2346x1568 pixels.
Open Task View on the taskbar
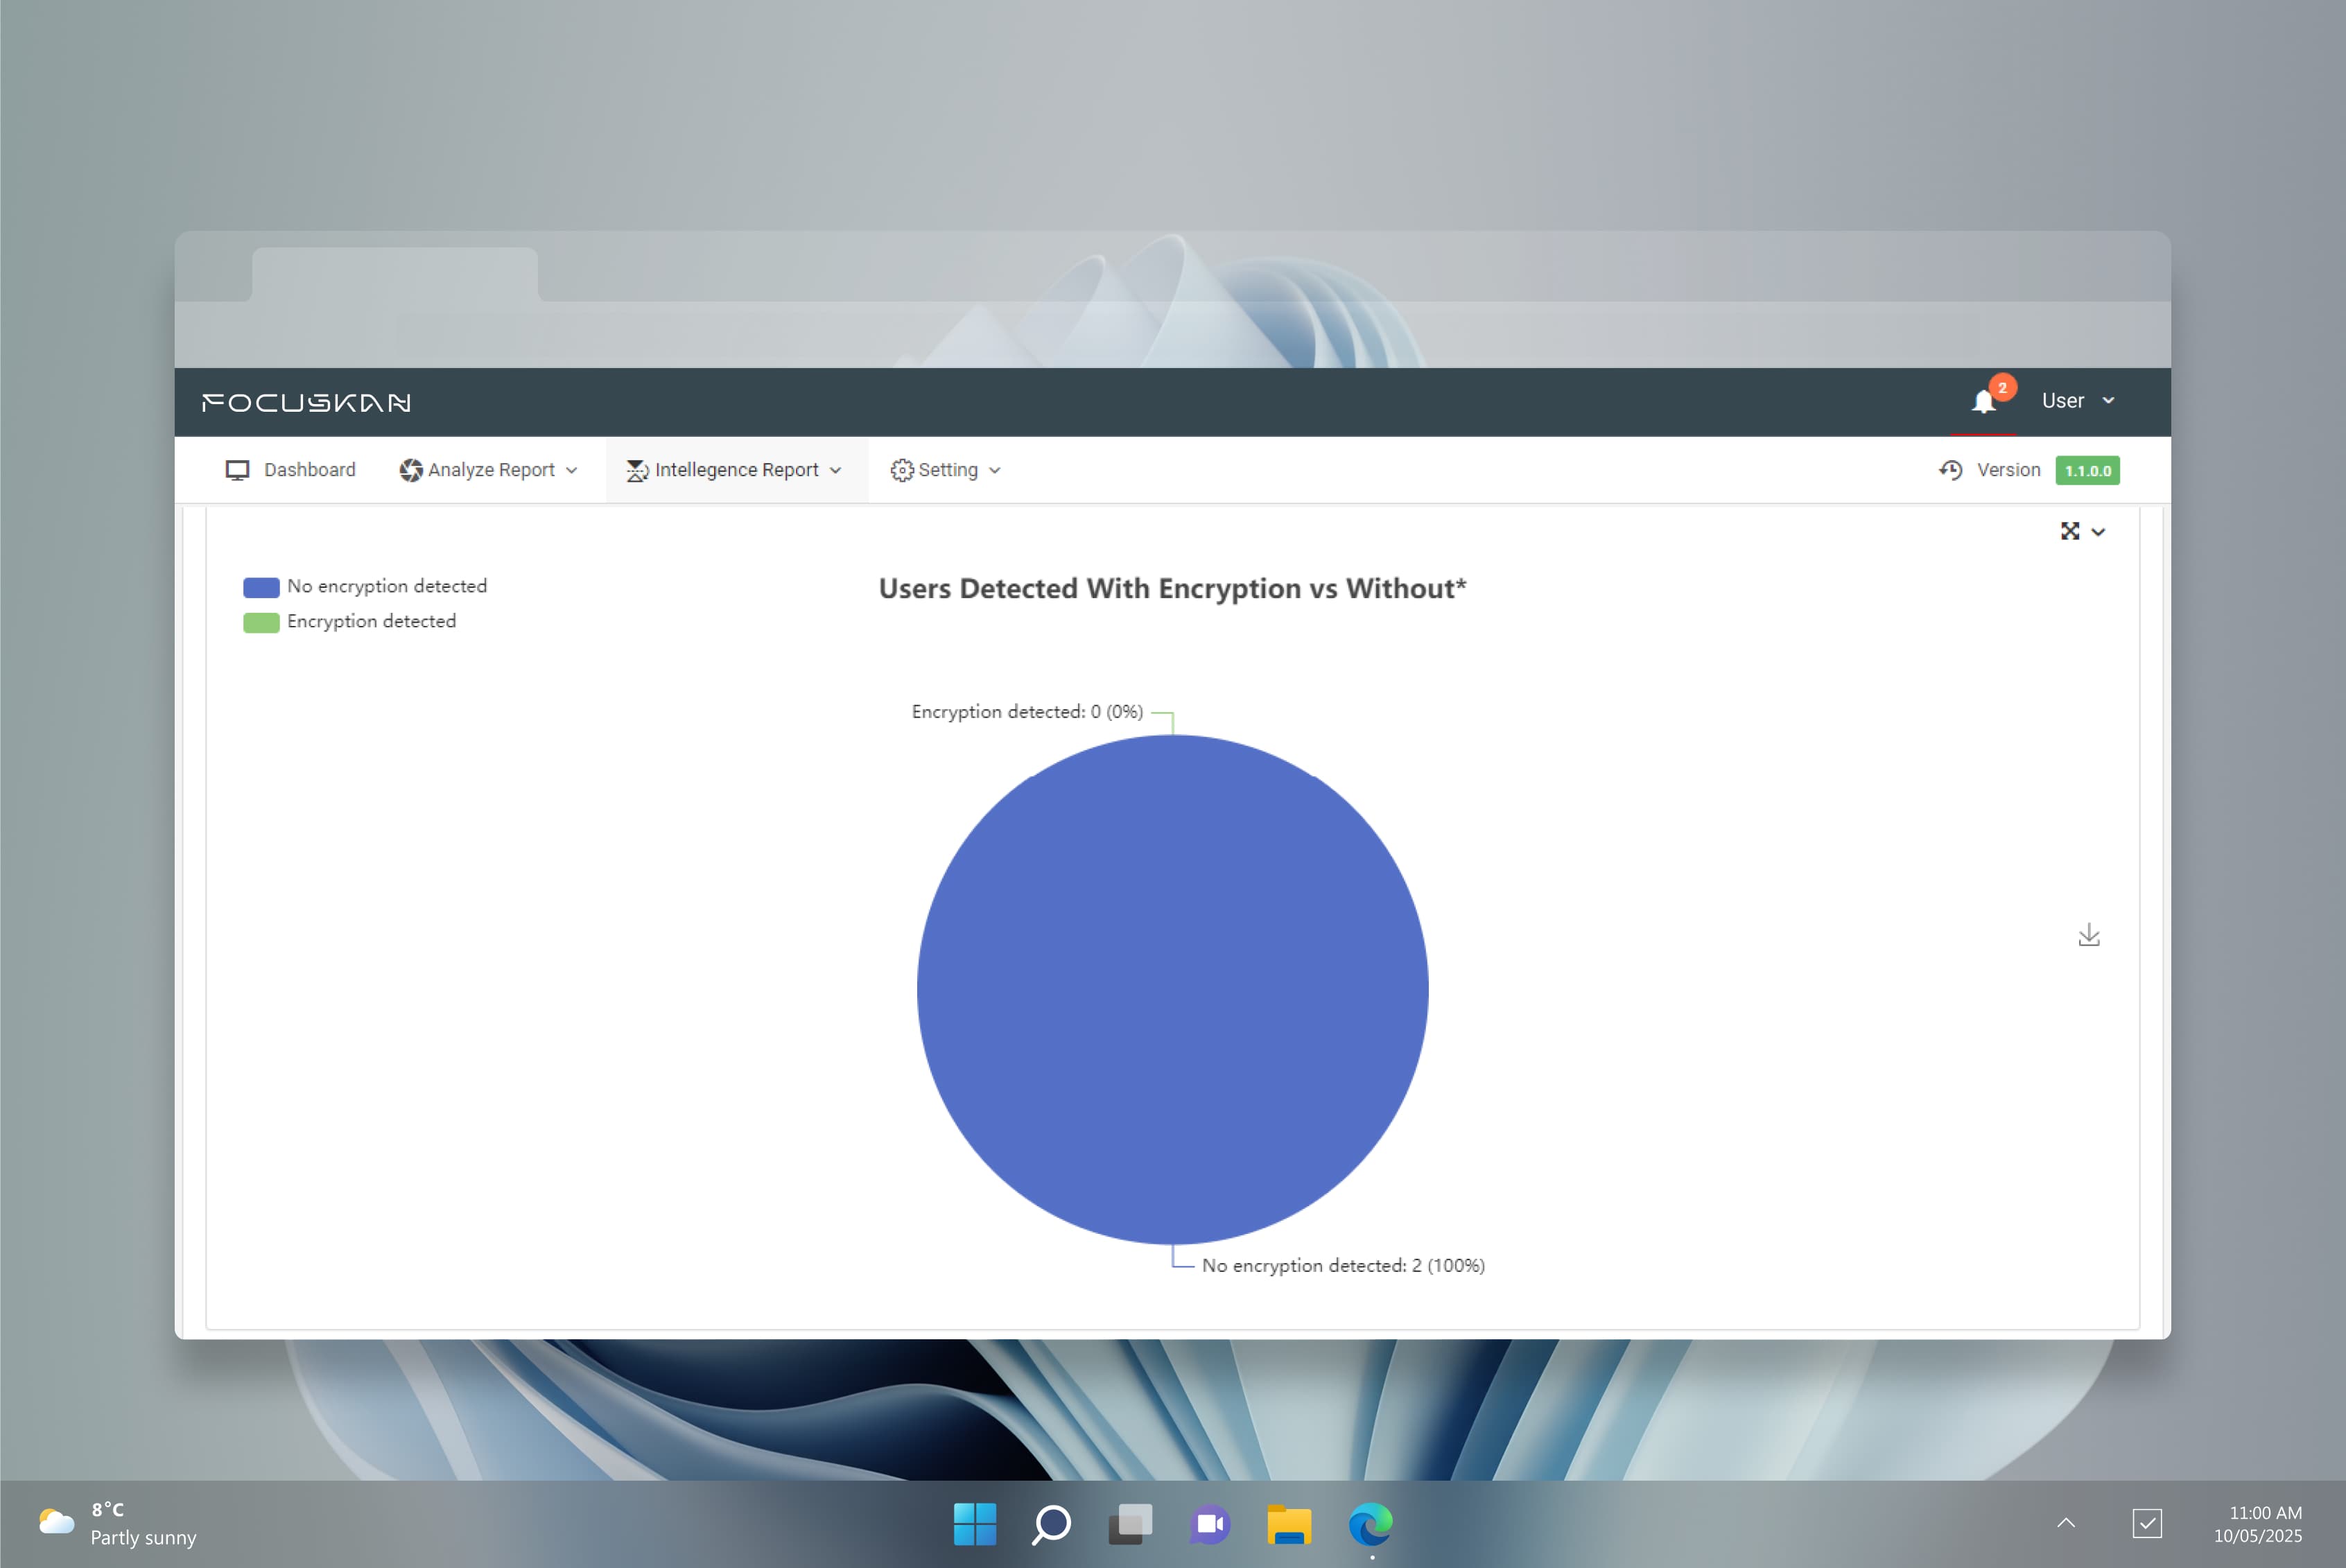tap(1131, 1524)
